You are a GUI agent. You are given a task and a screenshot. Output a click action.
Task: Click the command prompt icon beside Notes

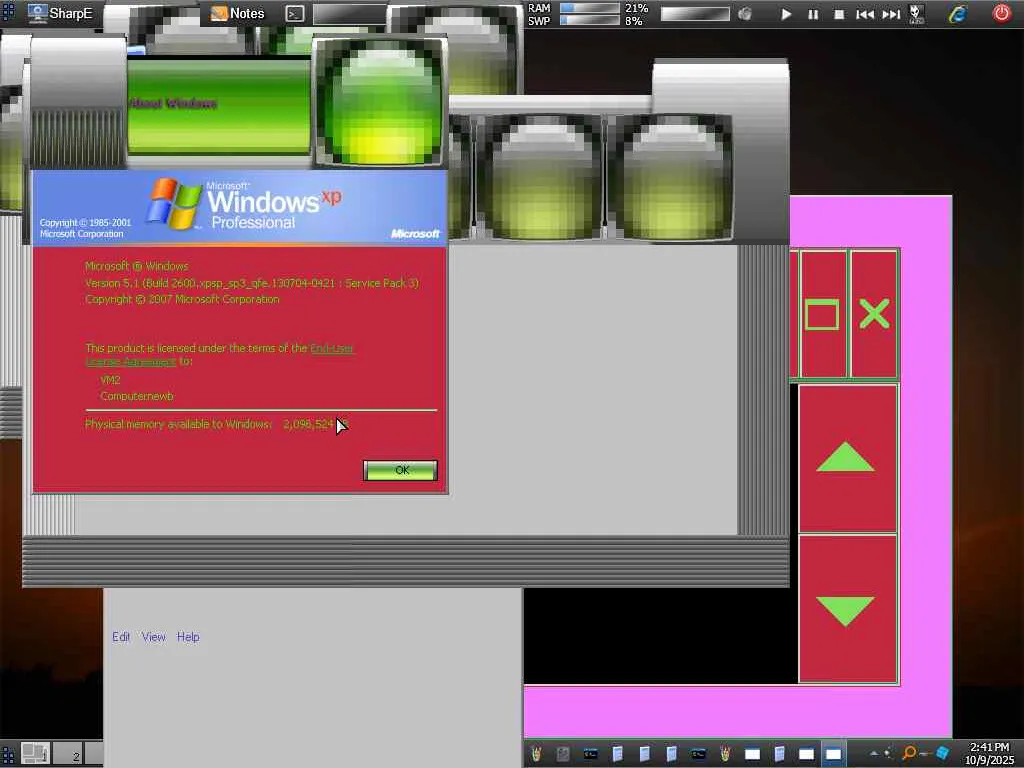click(295, 14)
